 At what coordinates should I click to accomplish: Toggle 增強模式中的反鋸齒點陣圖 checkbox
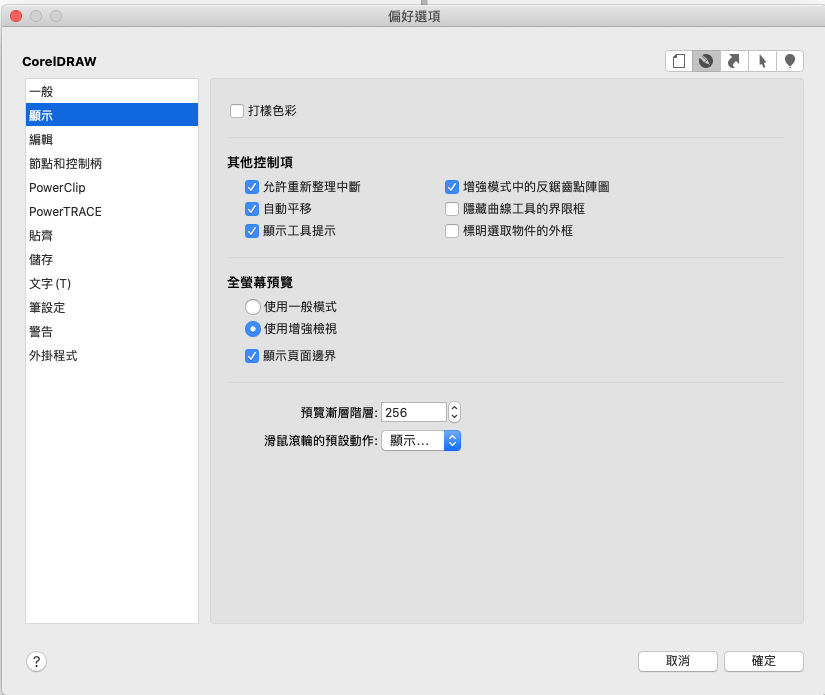(451, 187)
